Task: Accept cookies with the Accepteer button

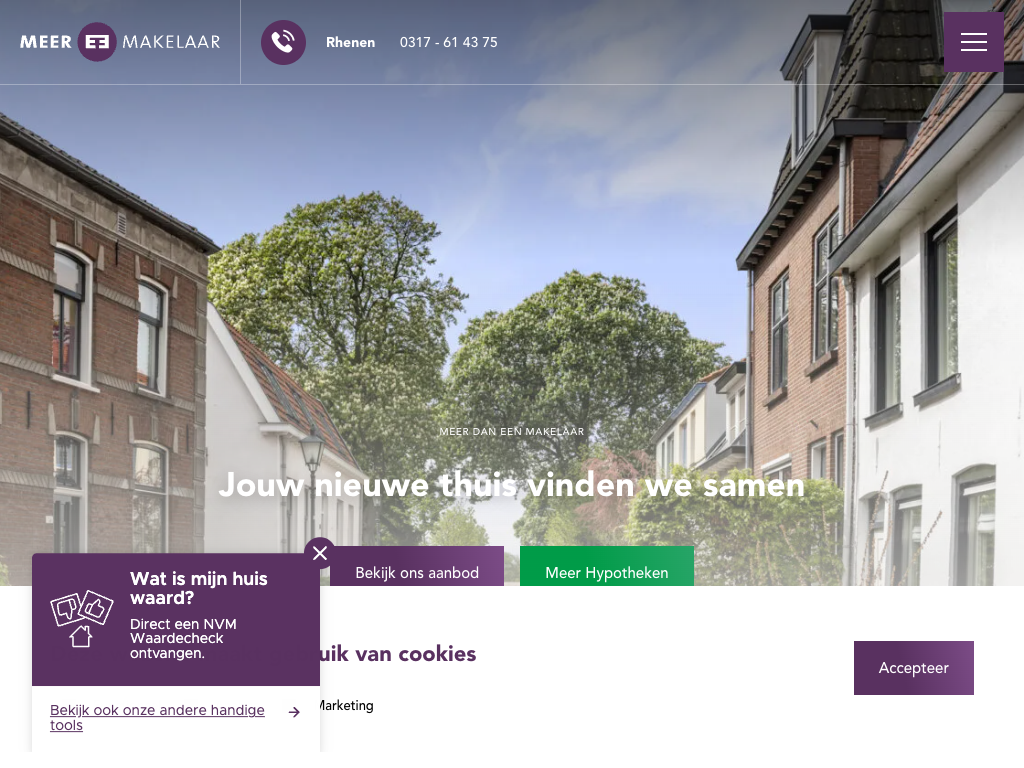Action: pyautogui.click(x=914, y=667)
